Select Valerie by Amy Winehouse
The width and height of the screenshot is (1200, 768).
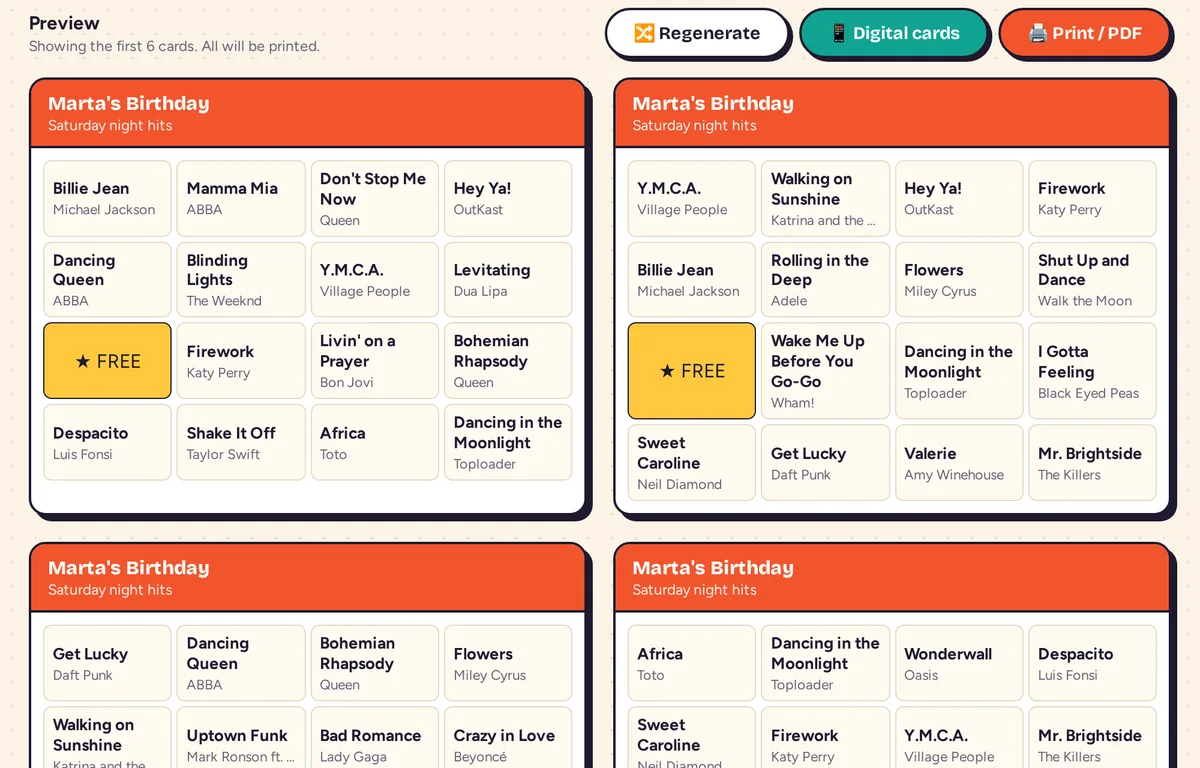[x=959, y=463]
